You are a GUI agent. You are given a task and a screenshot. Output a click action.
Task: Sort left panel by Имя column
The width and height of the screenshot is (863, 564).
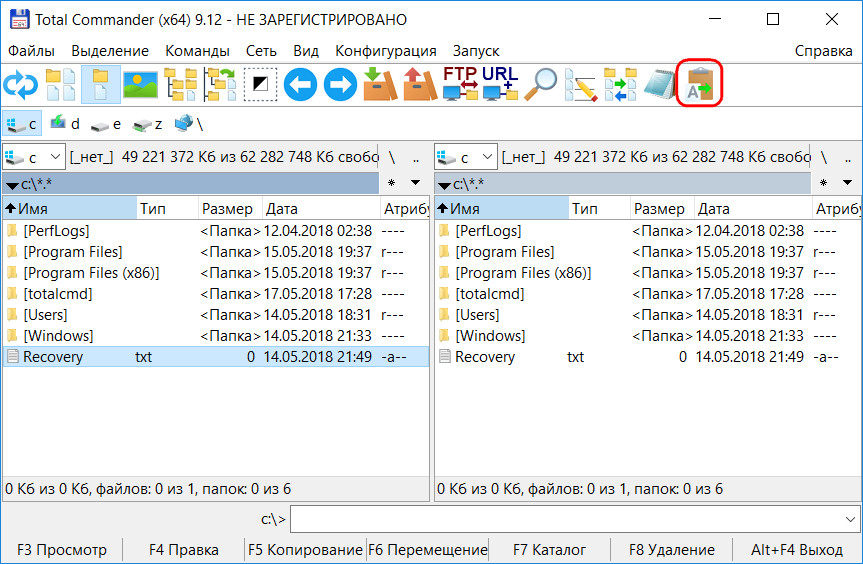point(70,209)
